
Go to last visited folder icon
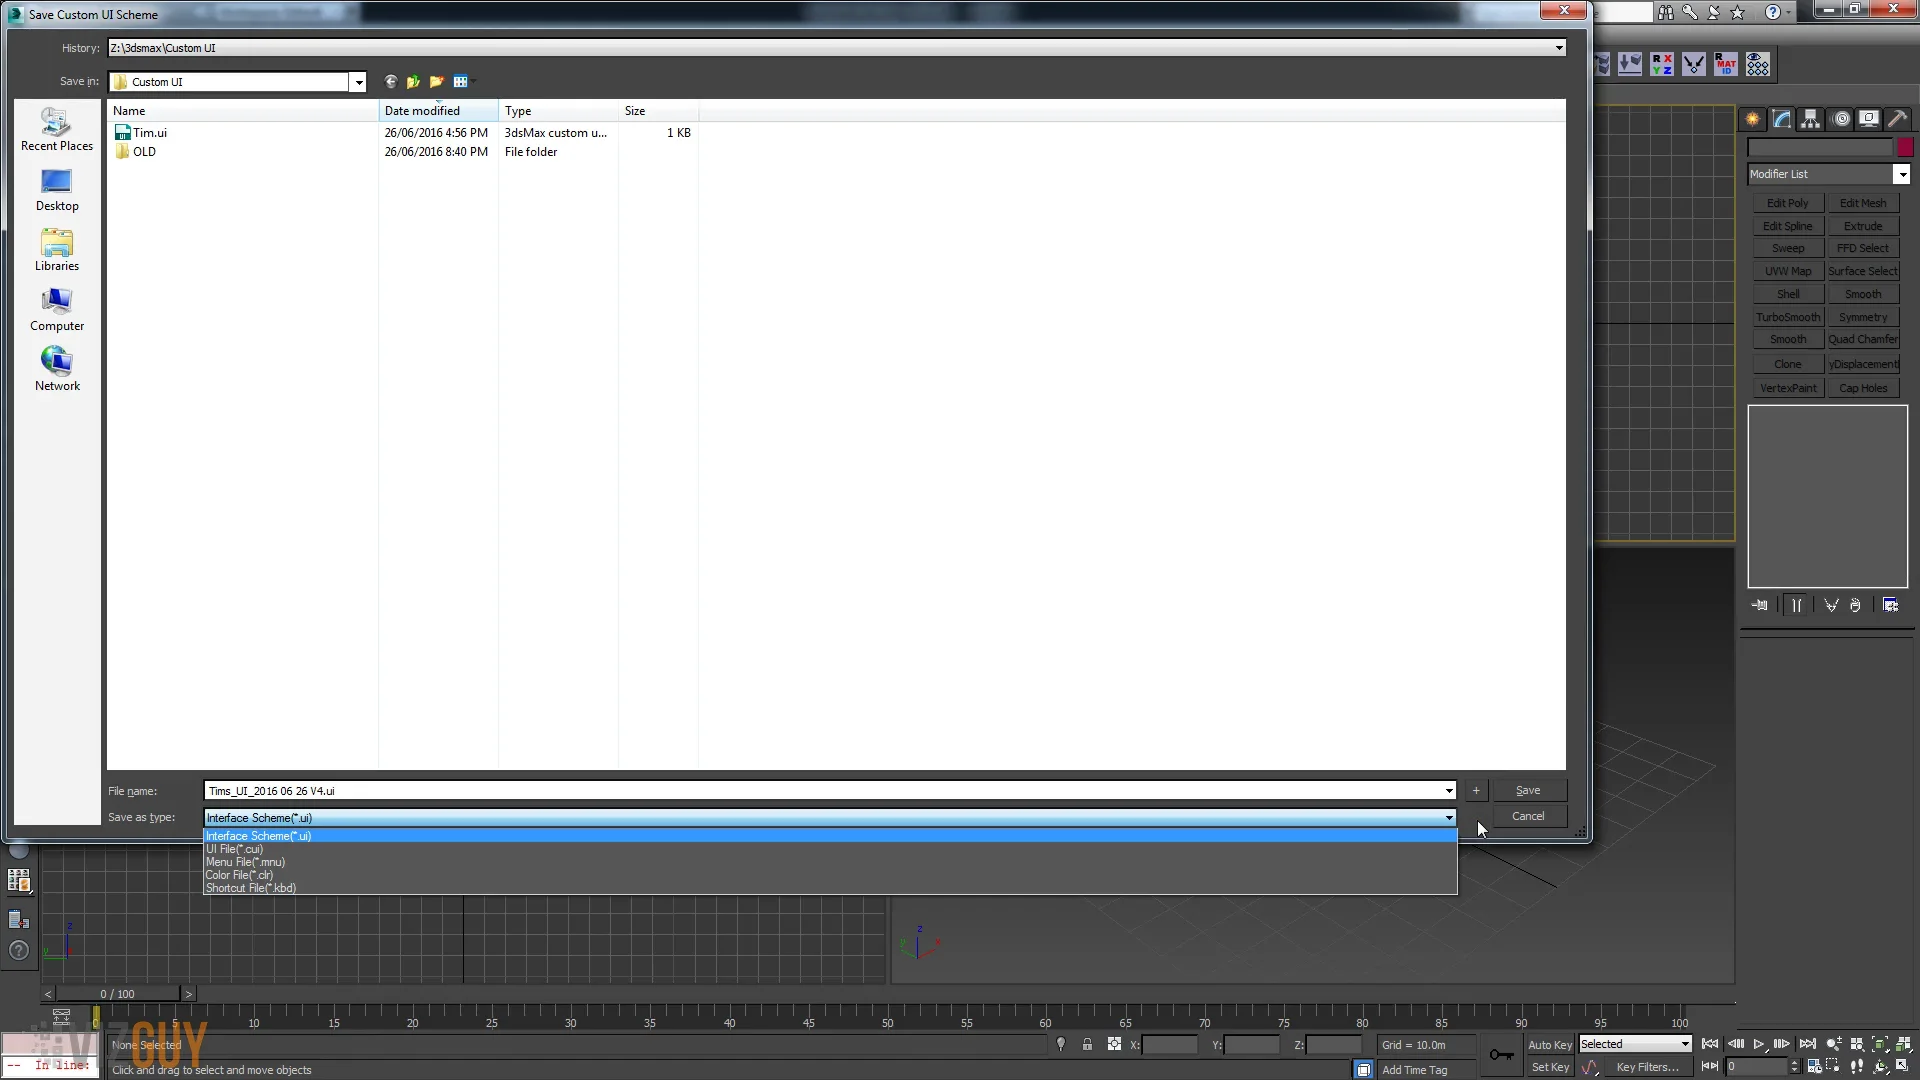[391, 82]
